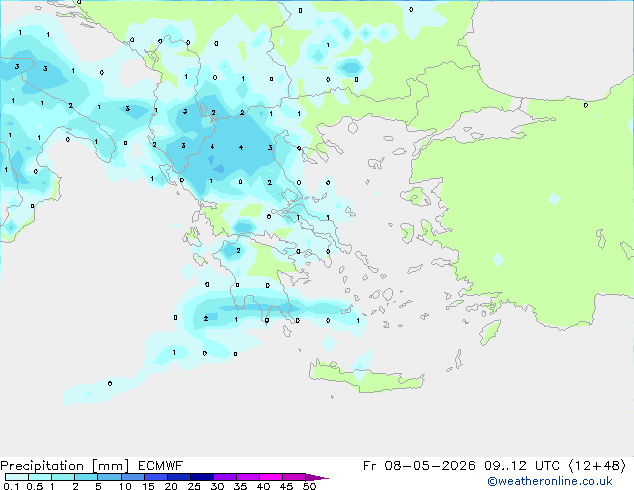Click the dark blue swatch for 20–25 mm
634x490 pixels.
(x=178, y=477)
